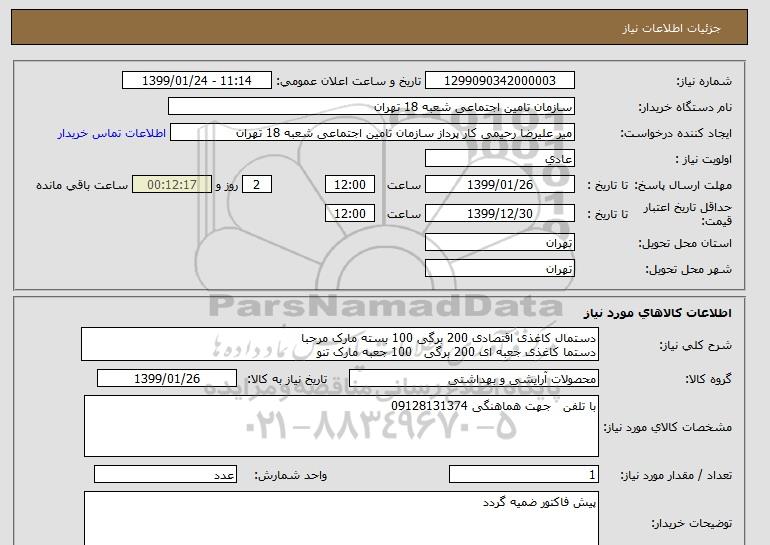Click the delivery city field تهران
This screenshot has height=545, width=770.
click(x=499, y=269)
